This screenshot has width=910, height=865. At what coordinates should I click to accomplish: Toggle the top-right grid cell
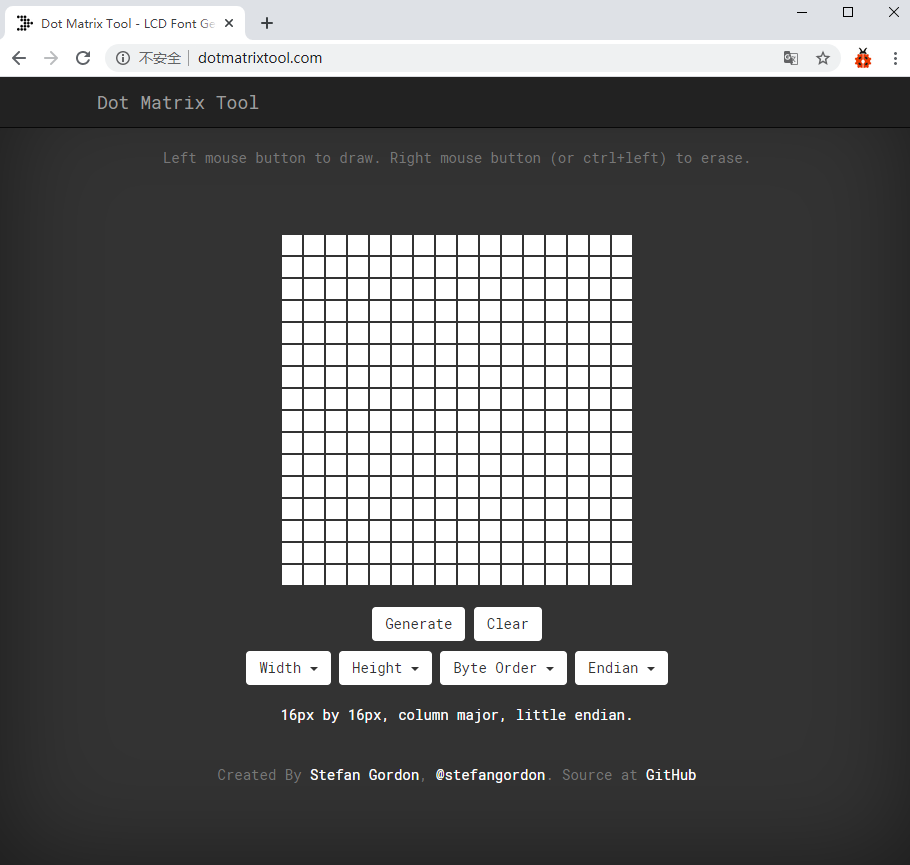pyautogui.click(x=622, y=245)
